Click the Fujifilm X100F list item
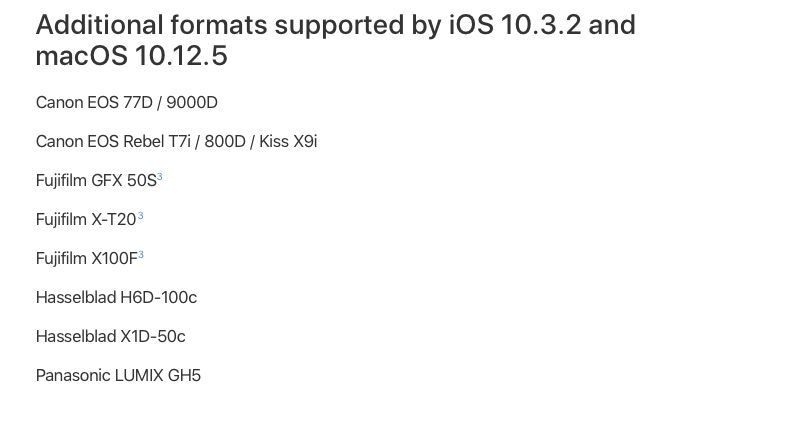This screenshot has height=421, width=795. 87,259
